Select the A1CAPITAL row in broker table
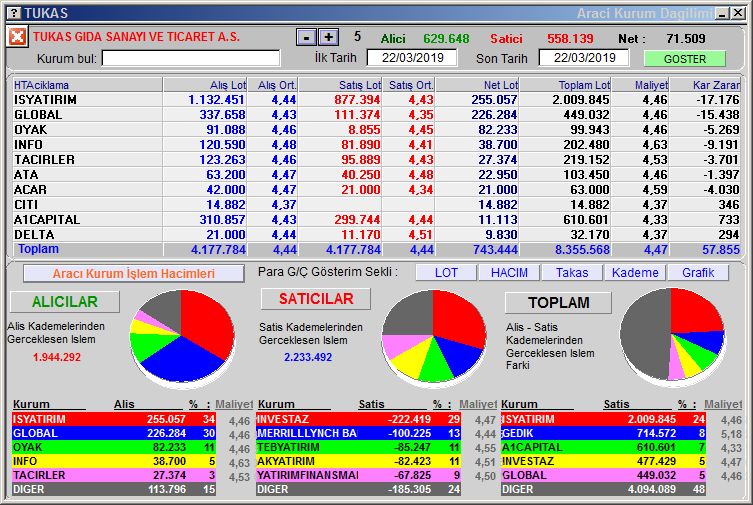The width and height of the screenshot is (753, 505). 376,219
